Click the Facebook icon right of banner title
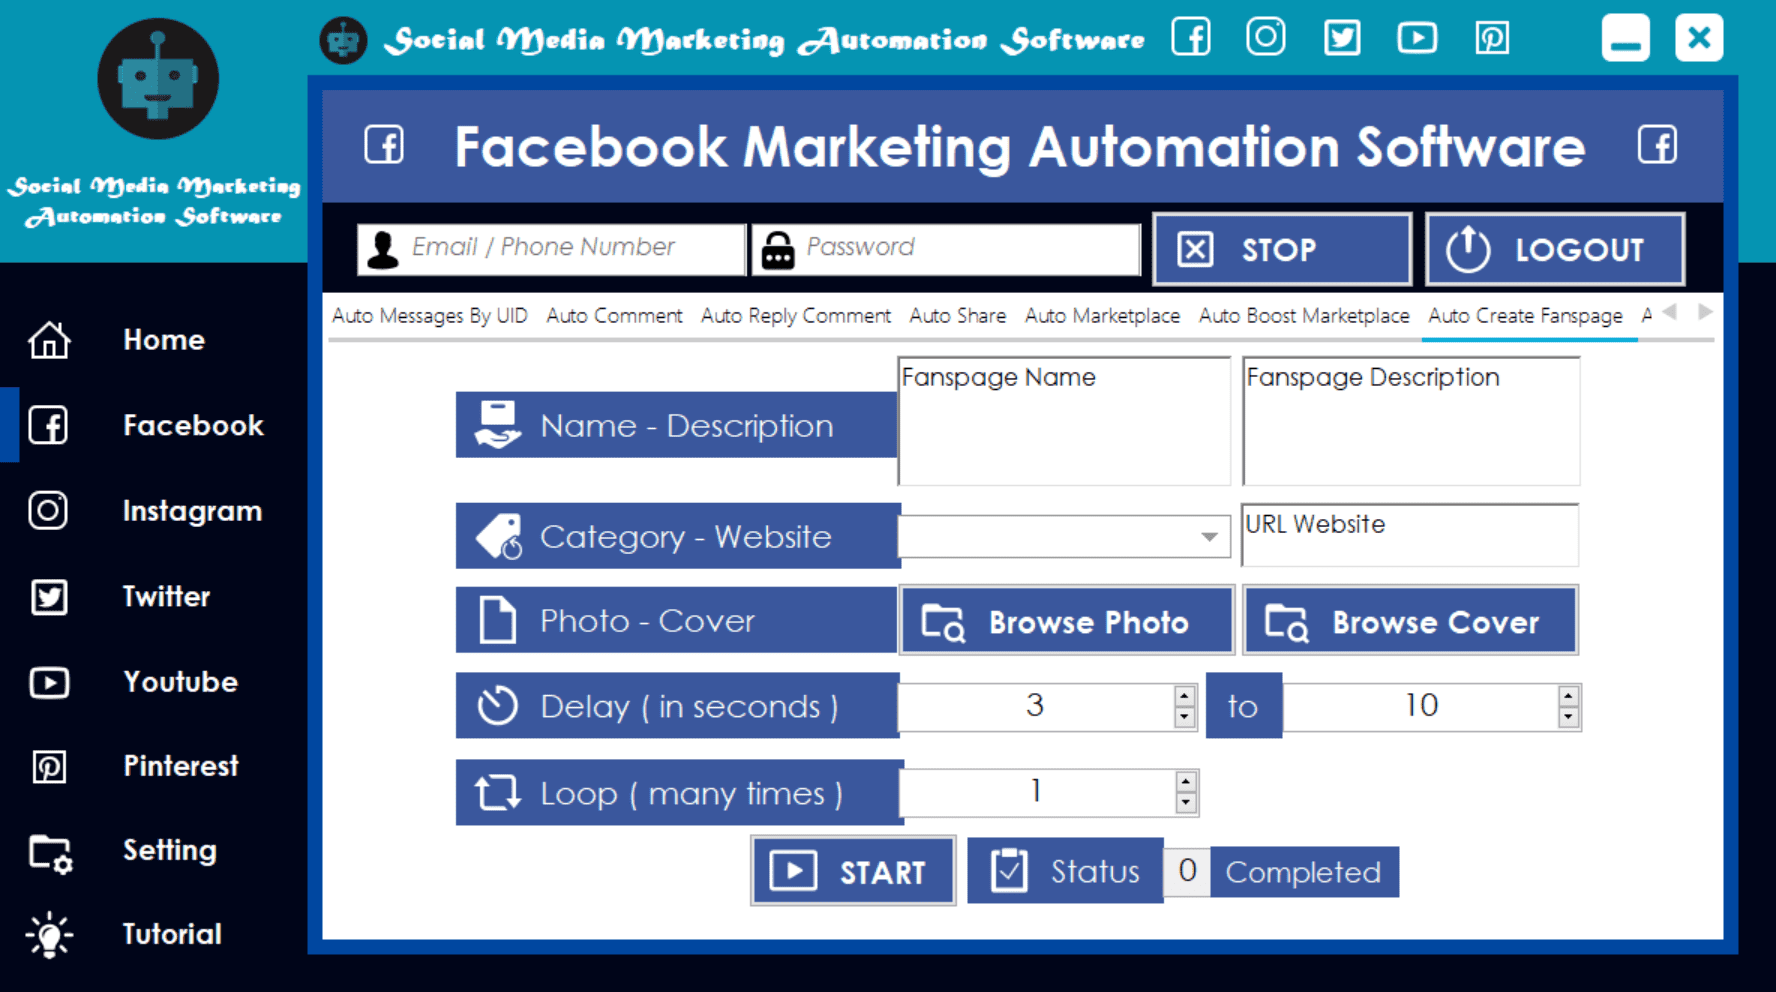Viewport: 1776px width, 992px height. [x=1657, y=145]
